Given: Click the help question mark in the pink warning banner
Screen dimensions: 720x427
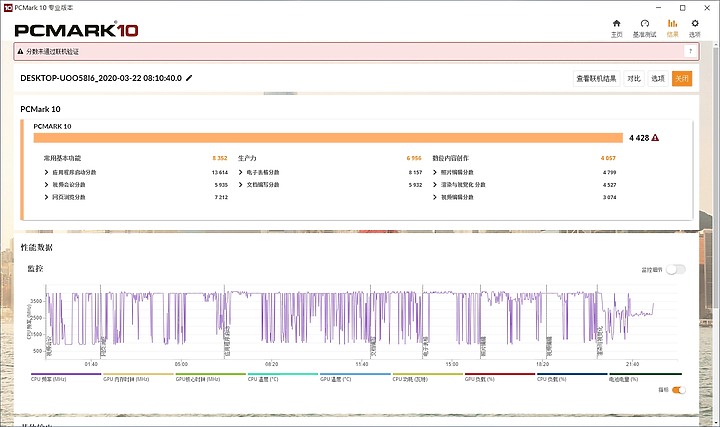Looking at the screenshot, I should [690, 51].
